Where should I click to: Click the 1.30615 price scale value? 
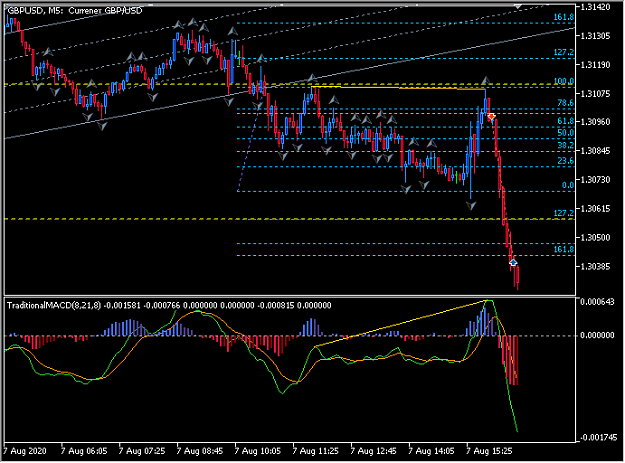point(596,209)
